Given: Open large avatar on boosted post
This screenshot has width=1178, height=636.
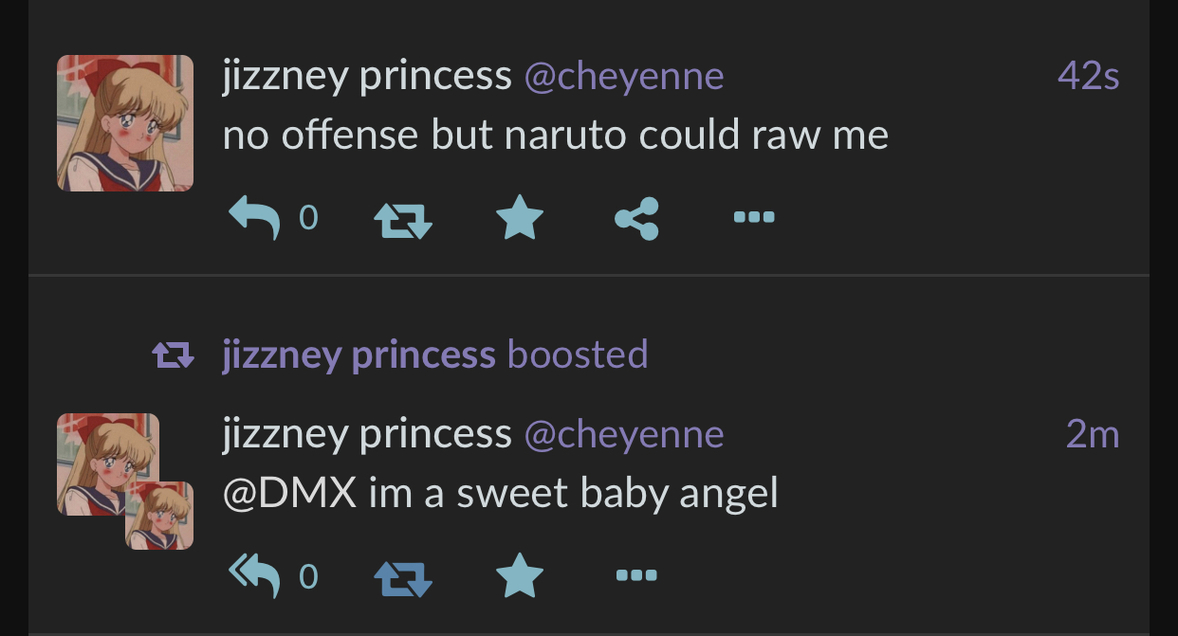Looking at the screenshot, I should click(x=108, y=464).
